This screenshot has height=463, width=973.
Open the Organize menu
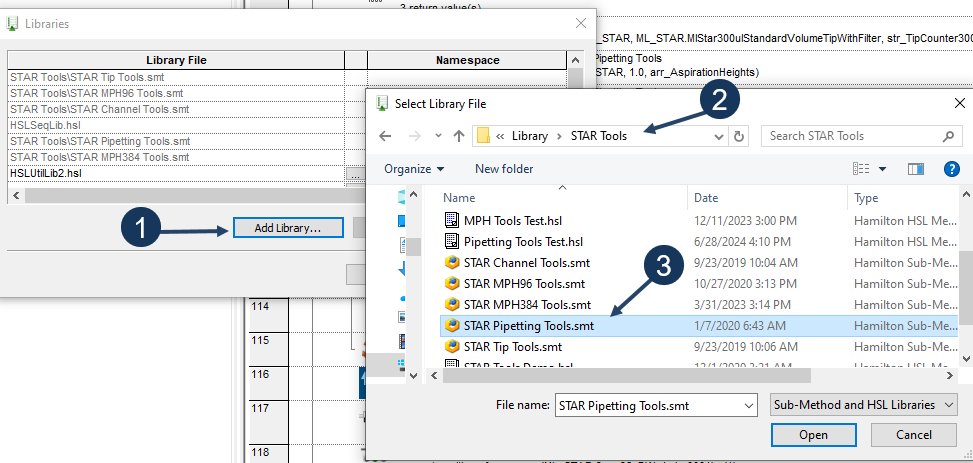point(414,169)
